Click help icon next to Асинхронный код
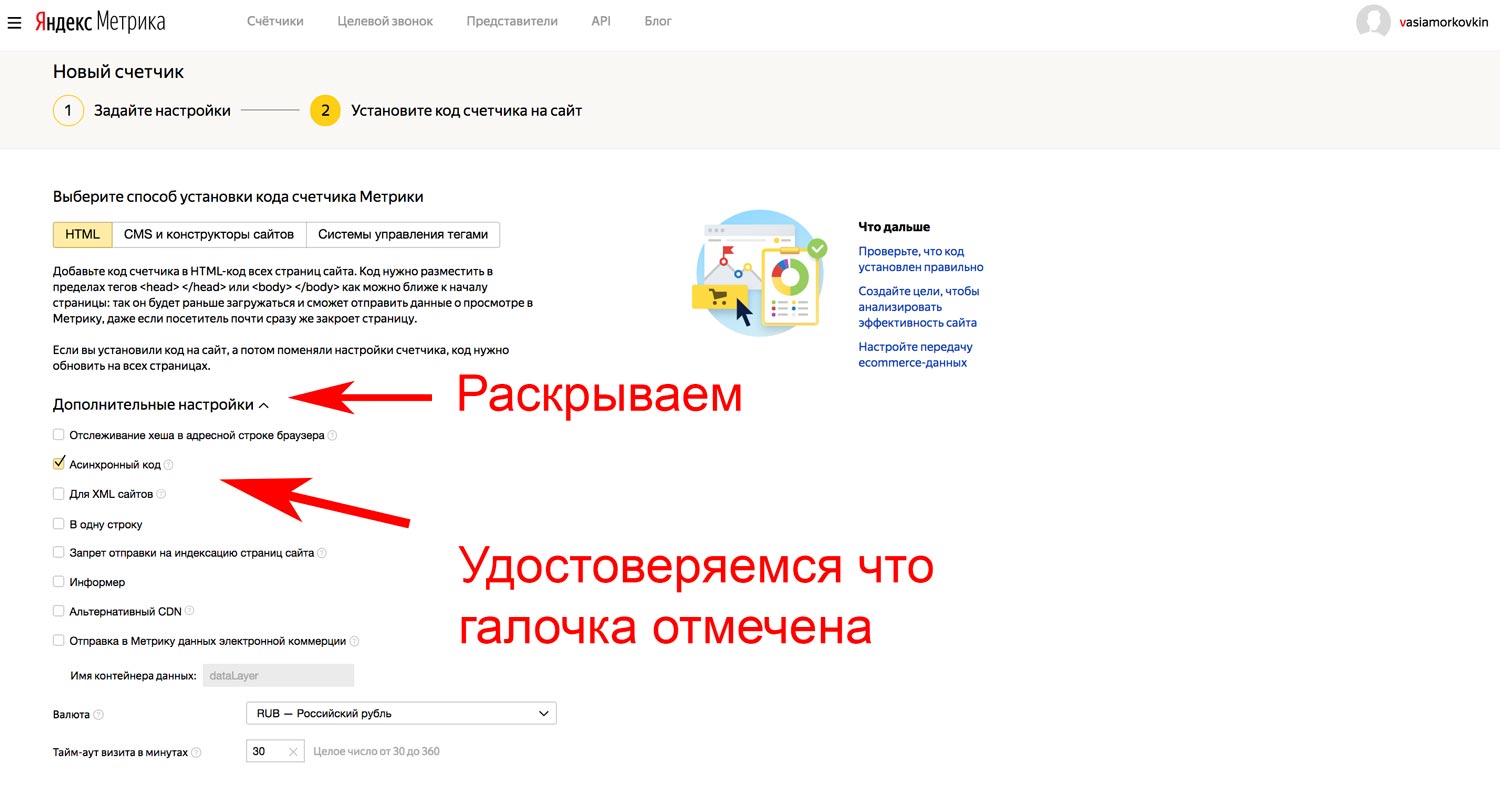Screen dimensions: 1500x801 168,465
